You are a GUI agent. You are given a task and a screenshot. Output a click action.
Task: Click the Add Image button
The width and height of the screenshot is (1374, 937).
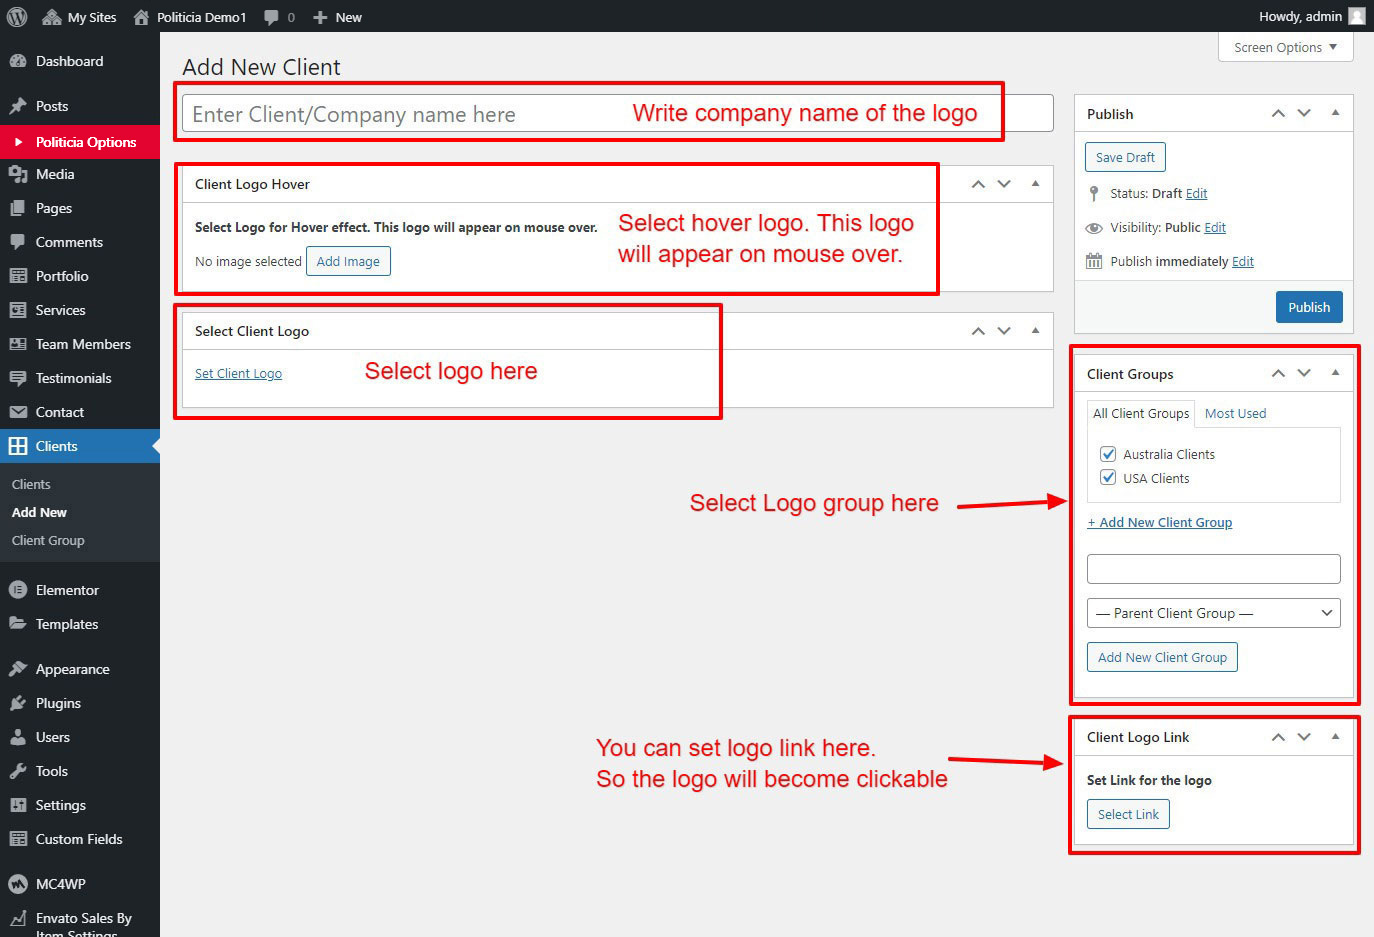[x=348, y=261]
